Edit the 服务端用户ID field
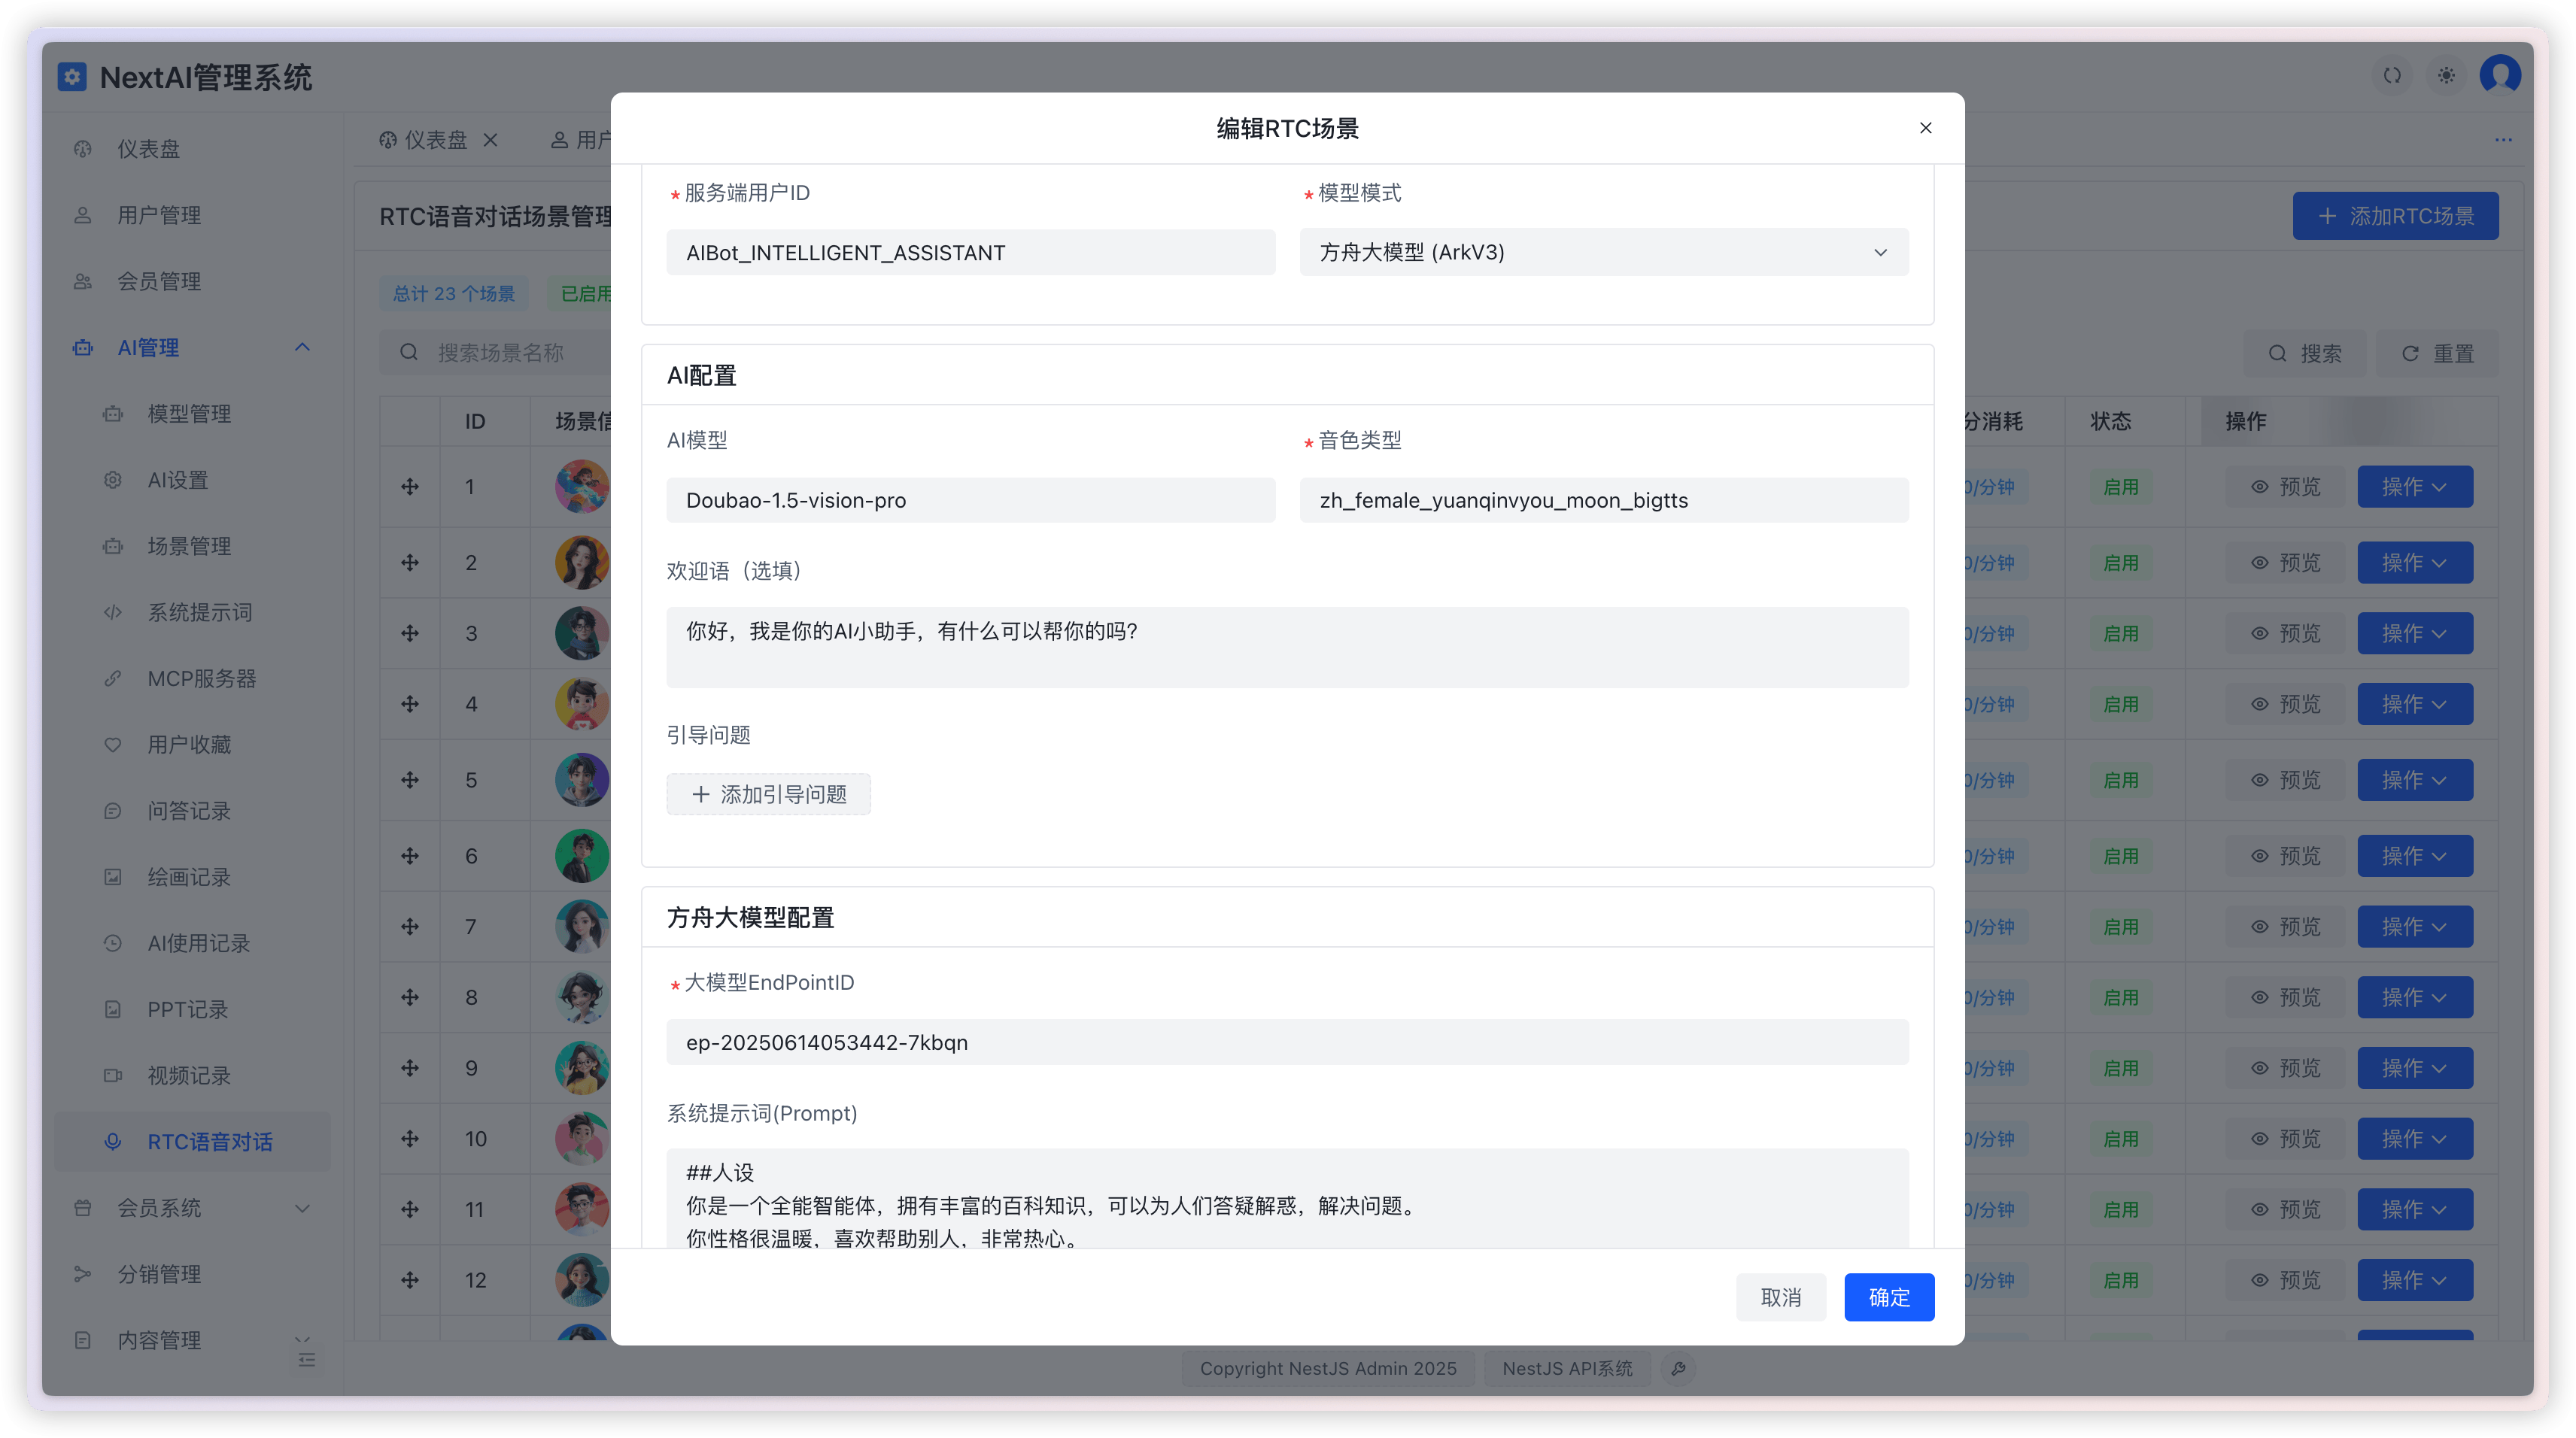This screenshot has width=2576, height=1438. point(970,252)
